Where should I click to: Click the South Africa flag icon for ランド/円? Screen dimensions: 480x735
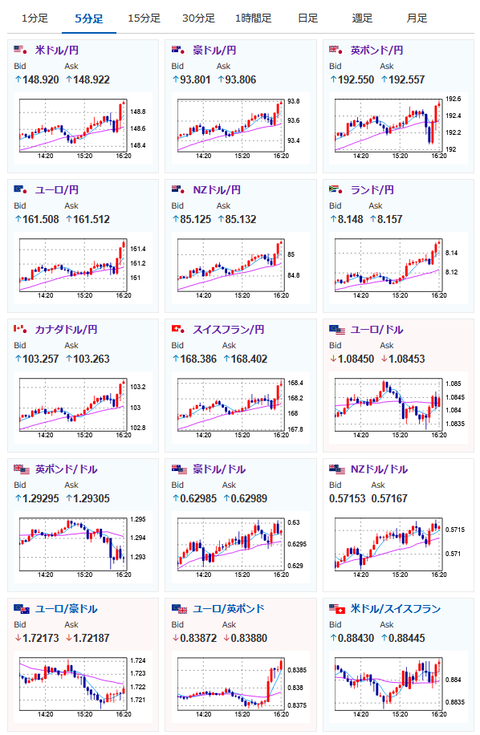[x=336, y=189]
